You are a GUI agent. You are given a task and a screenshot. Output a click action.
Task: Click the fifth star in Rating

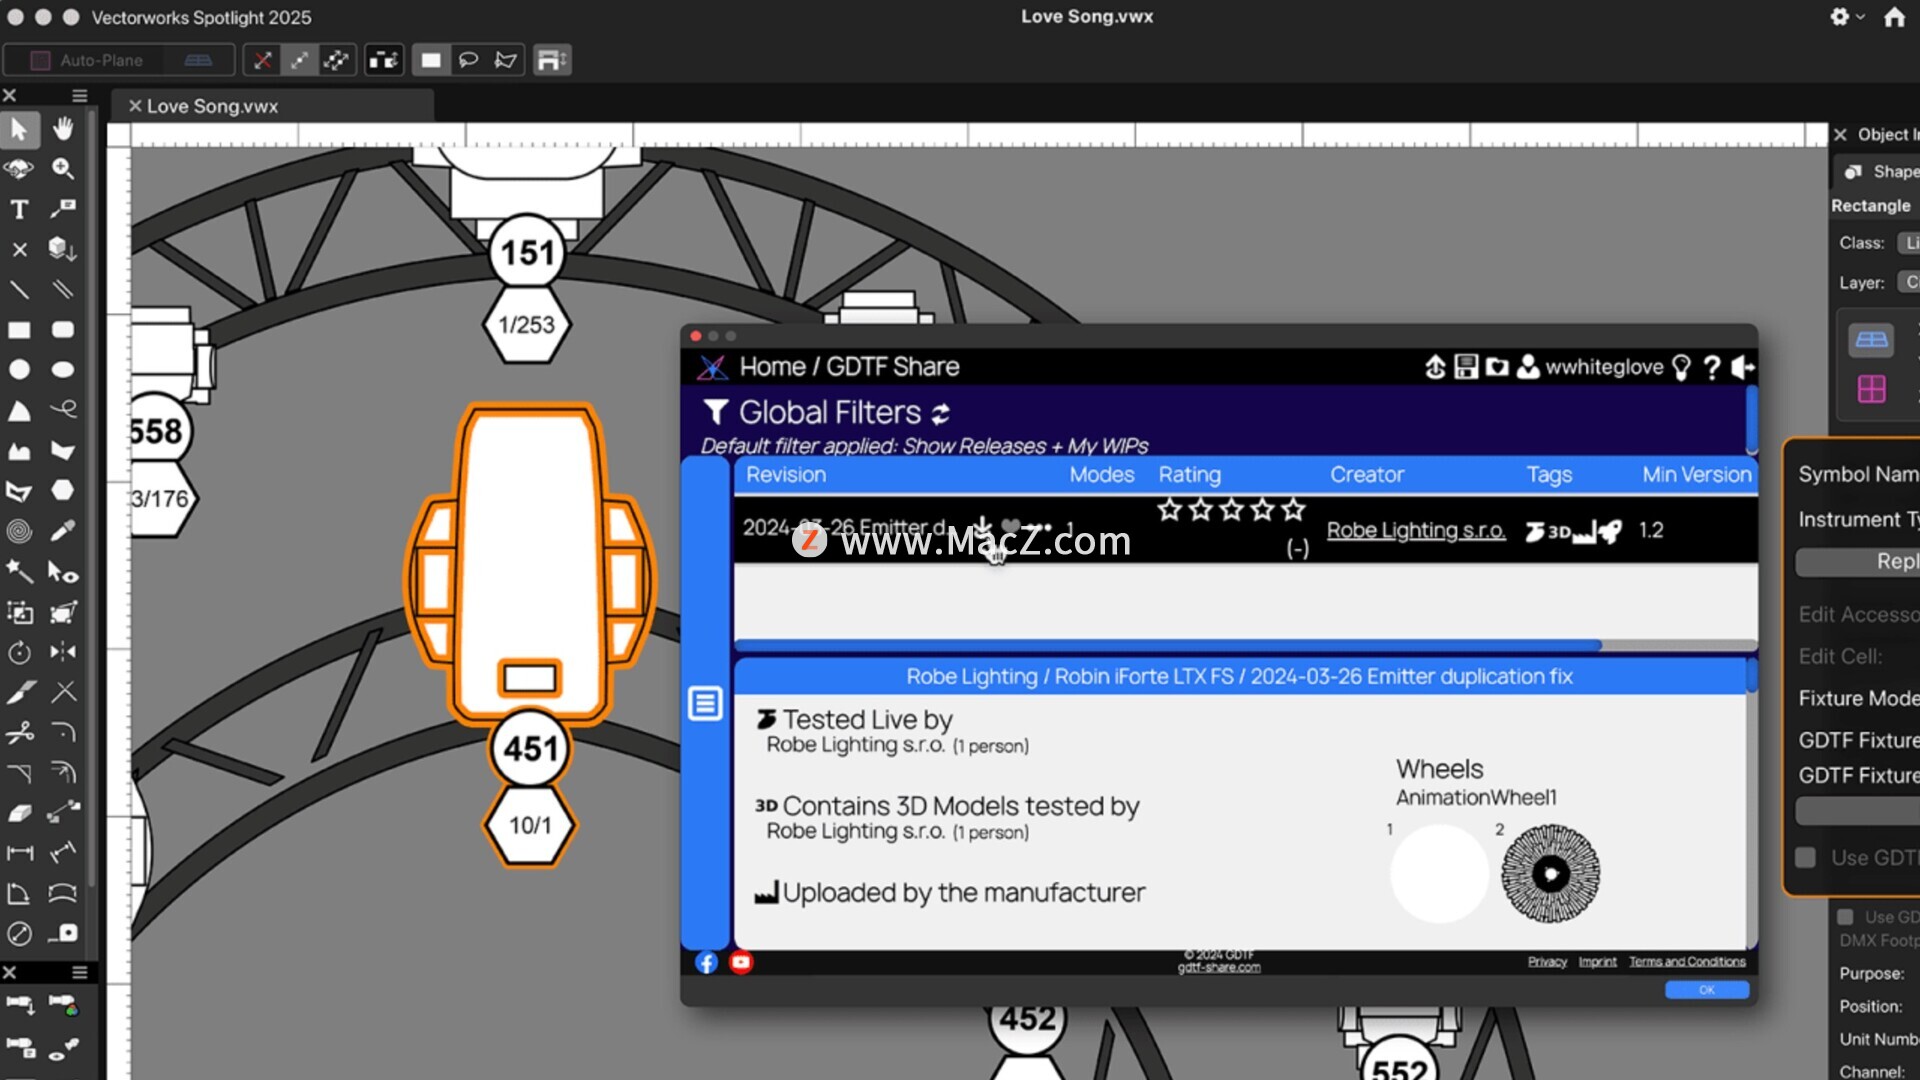tap(1293, 510)
